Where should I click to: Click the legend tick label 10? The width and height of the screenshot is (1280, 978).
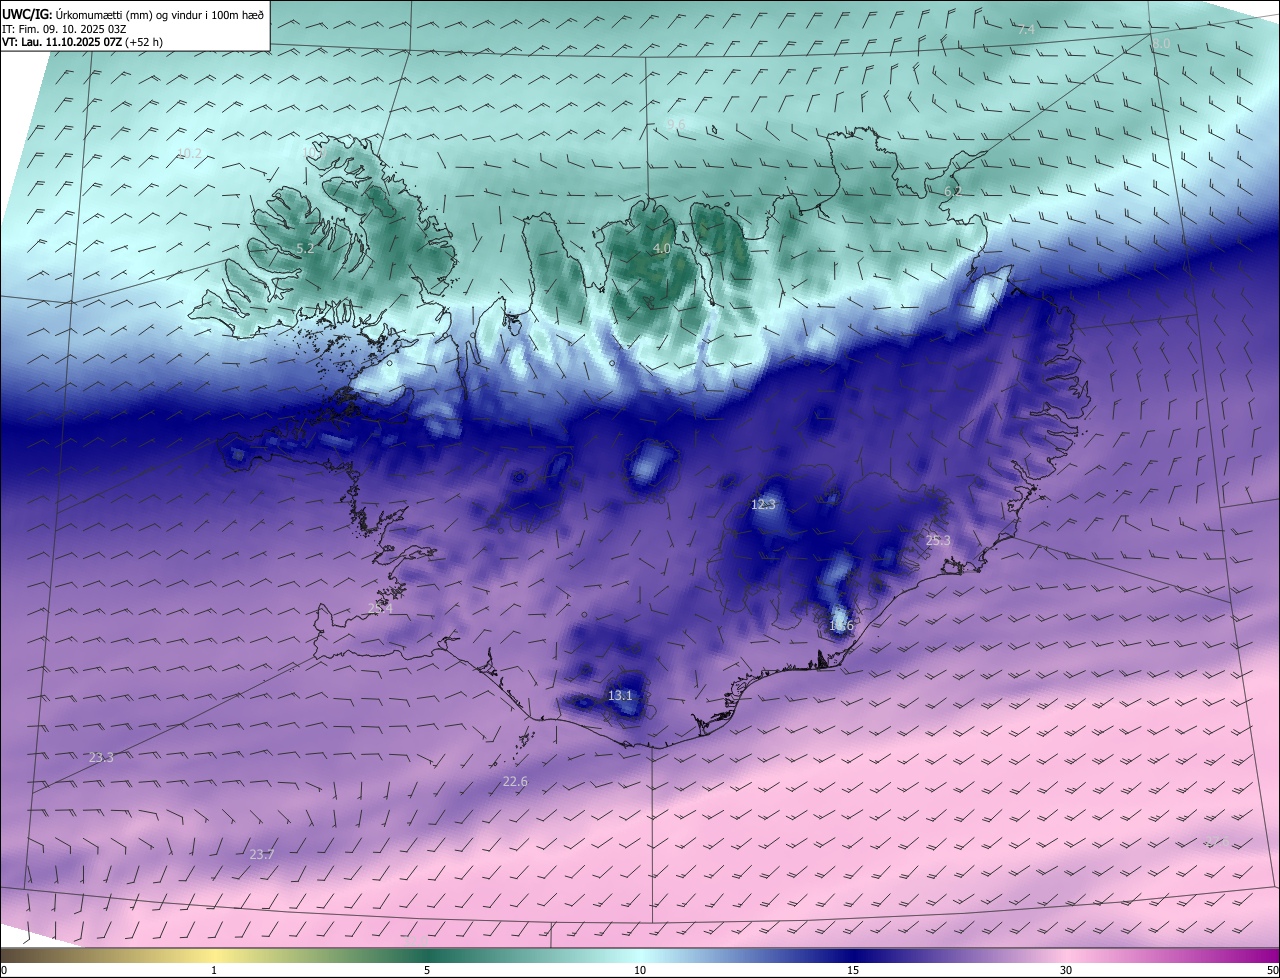pos(640,970)
